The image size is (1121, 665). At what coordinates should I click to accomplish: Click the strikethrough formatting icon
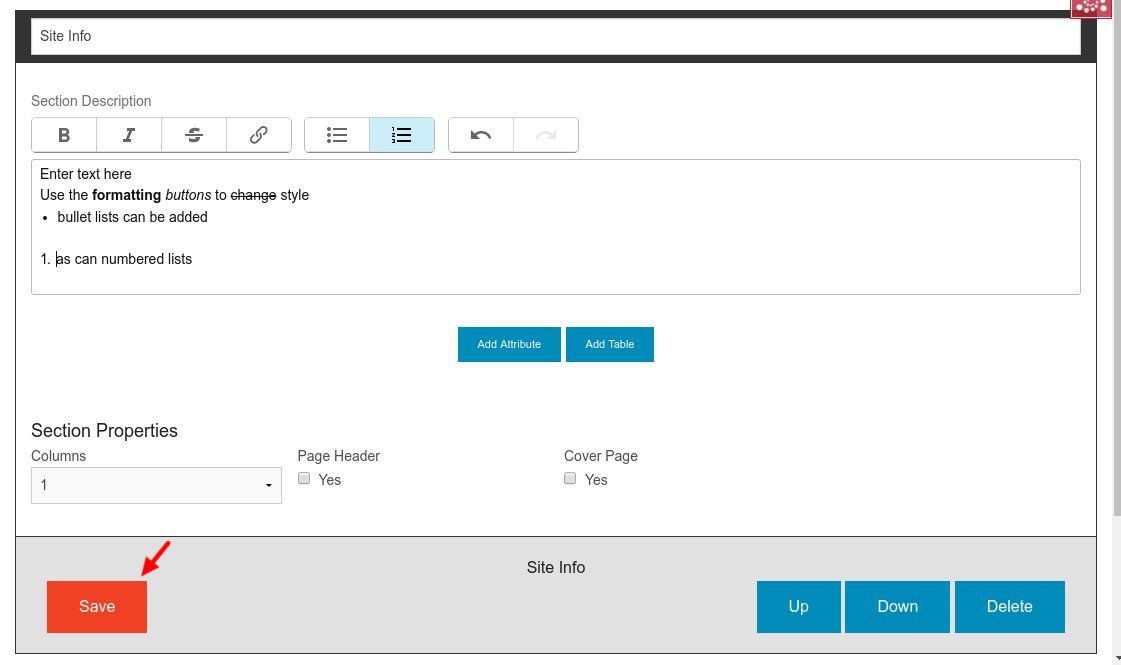194,135
